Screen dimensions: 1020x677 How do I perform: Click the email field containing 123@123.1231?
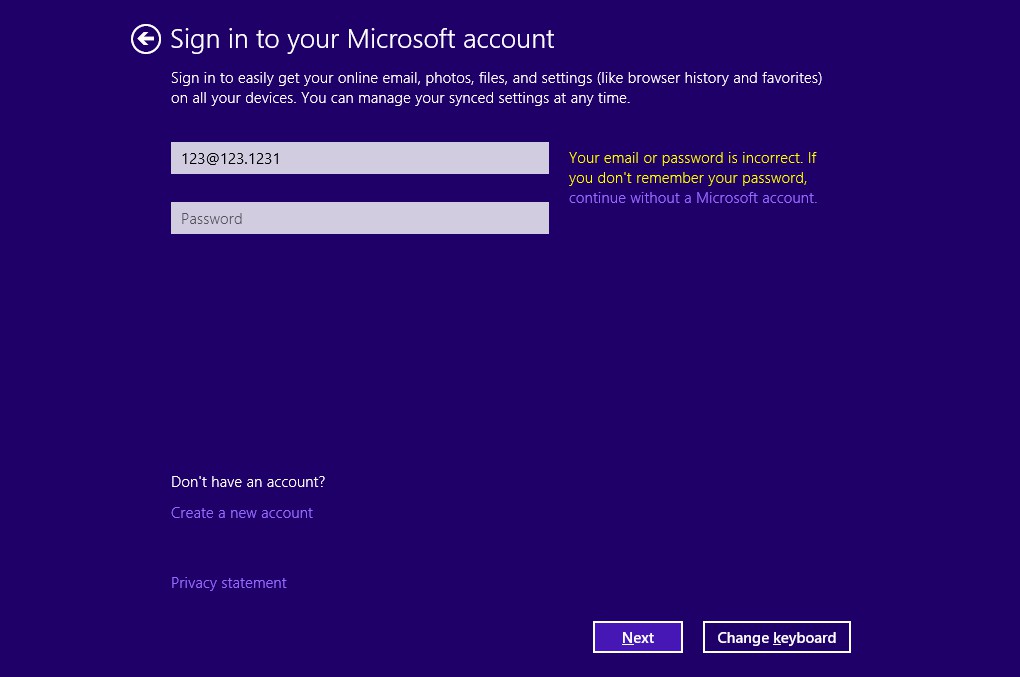360,158
